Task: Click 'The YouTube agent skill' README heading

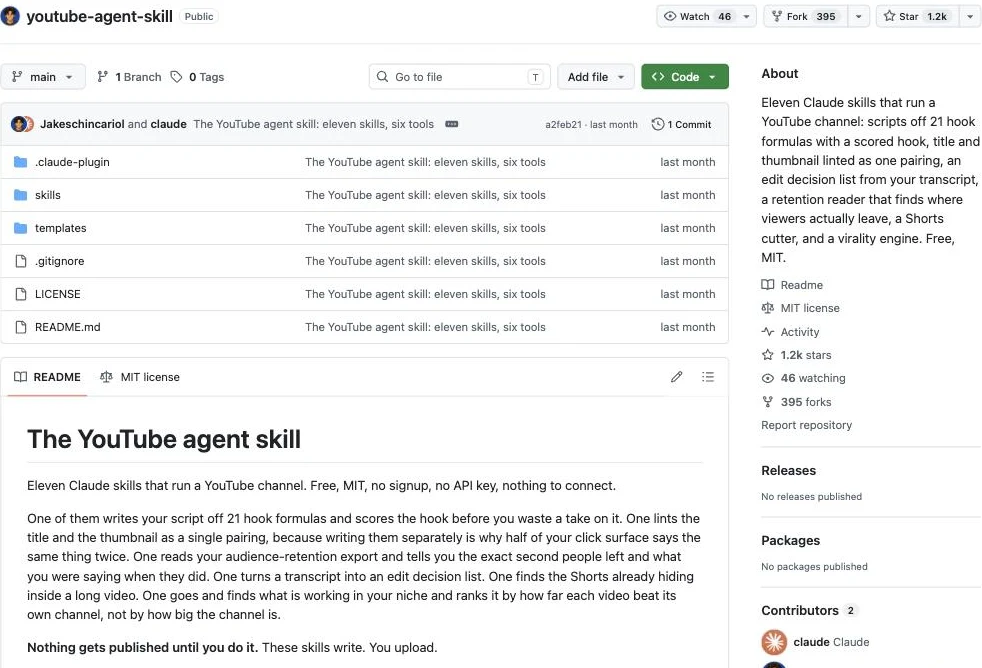Action: (164, 439)
